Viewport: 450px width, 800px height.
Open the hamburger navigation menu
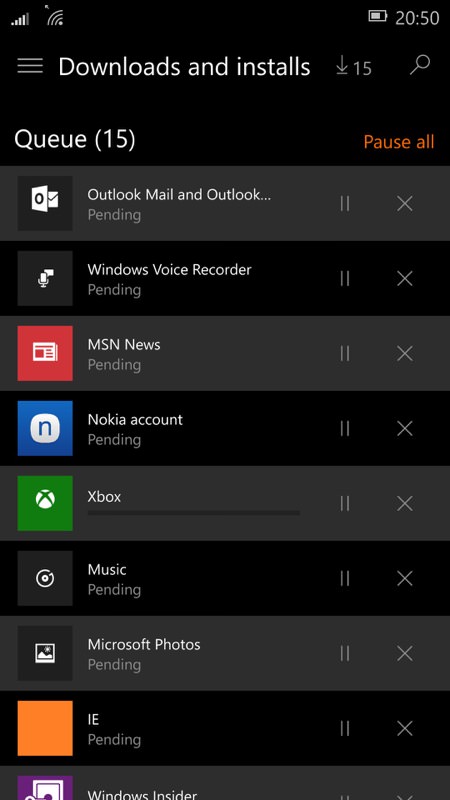30,66
